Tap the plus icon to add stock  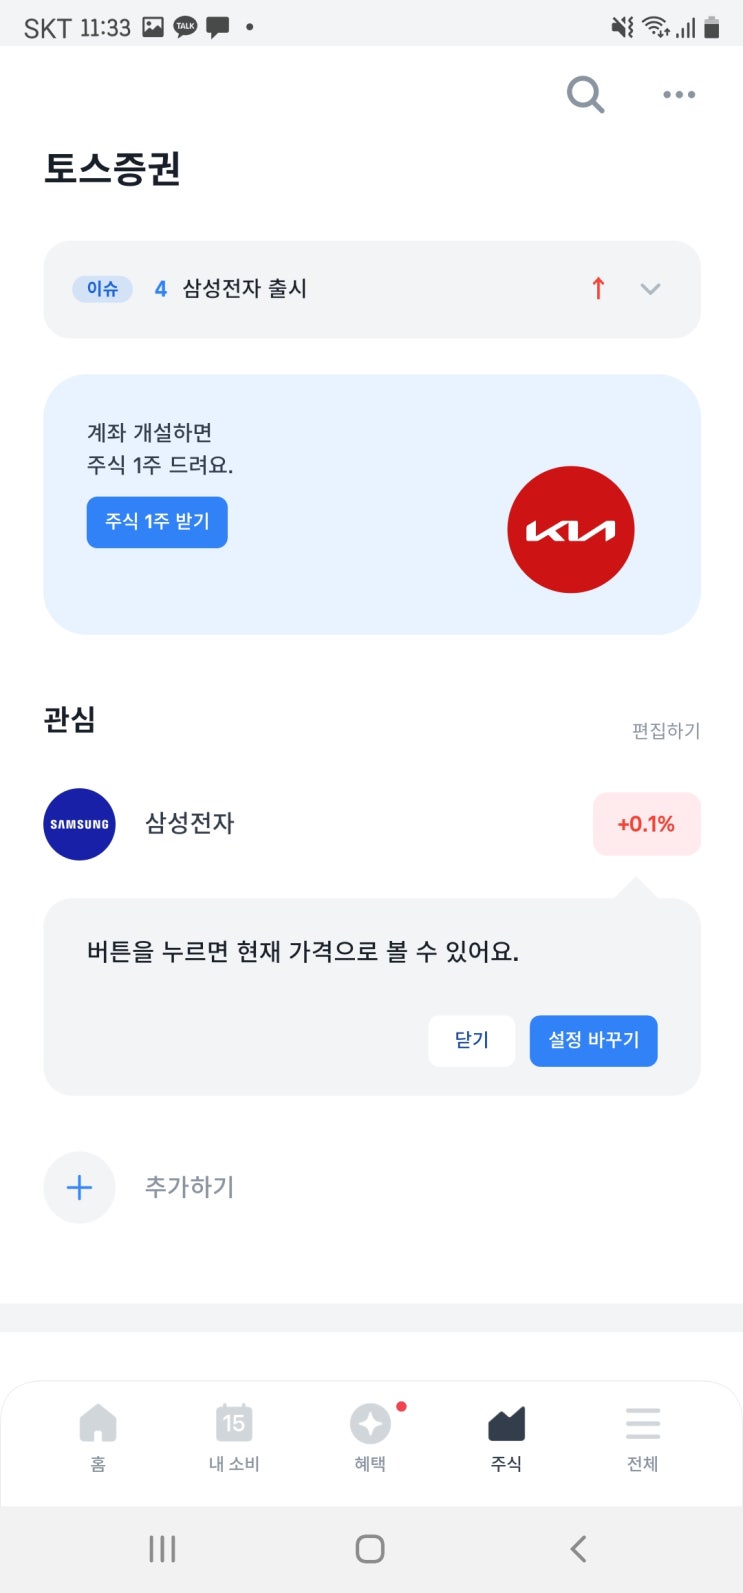click(x=80, y=1187)
